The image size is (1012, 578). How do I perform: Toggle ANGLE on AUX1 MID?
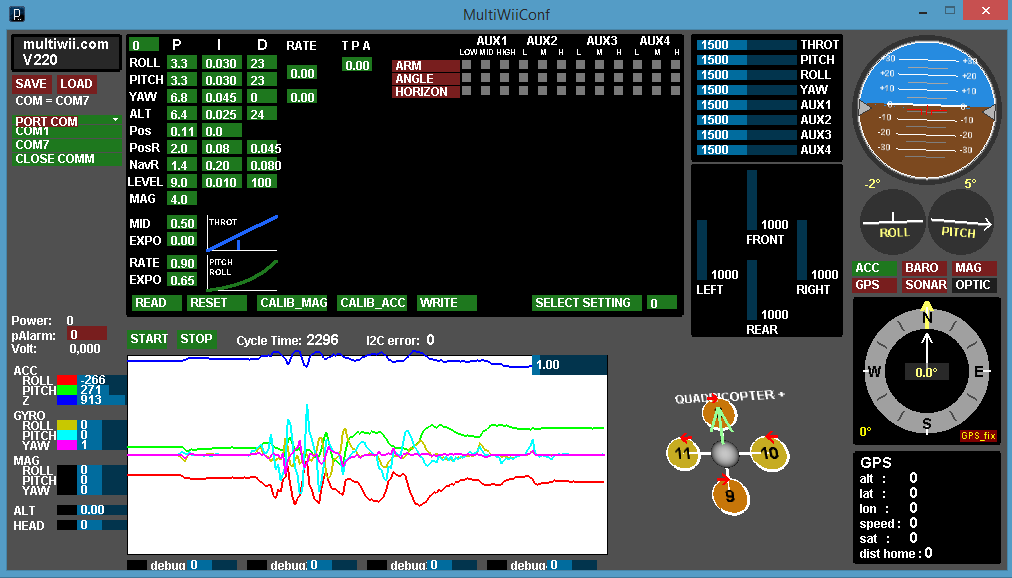coord(485,77)
